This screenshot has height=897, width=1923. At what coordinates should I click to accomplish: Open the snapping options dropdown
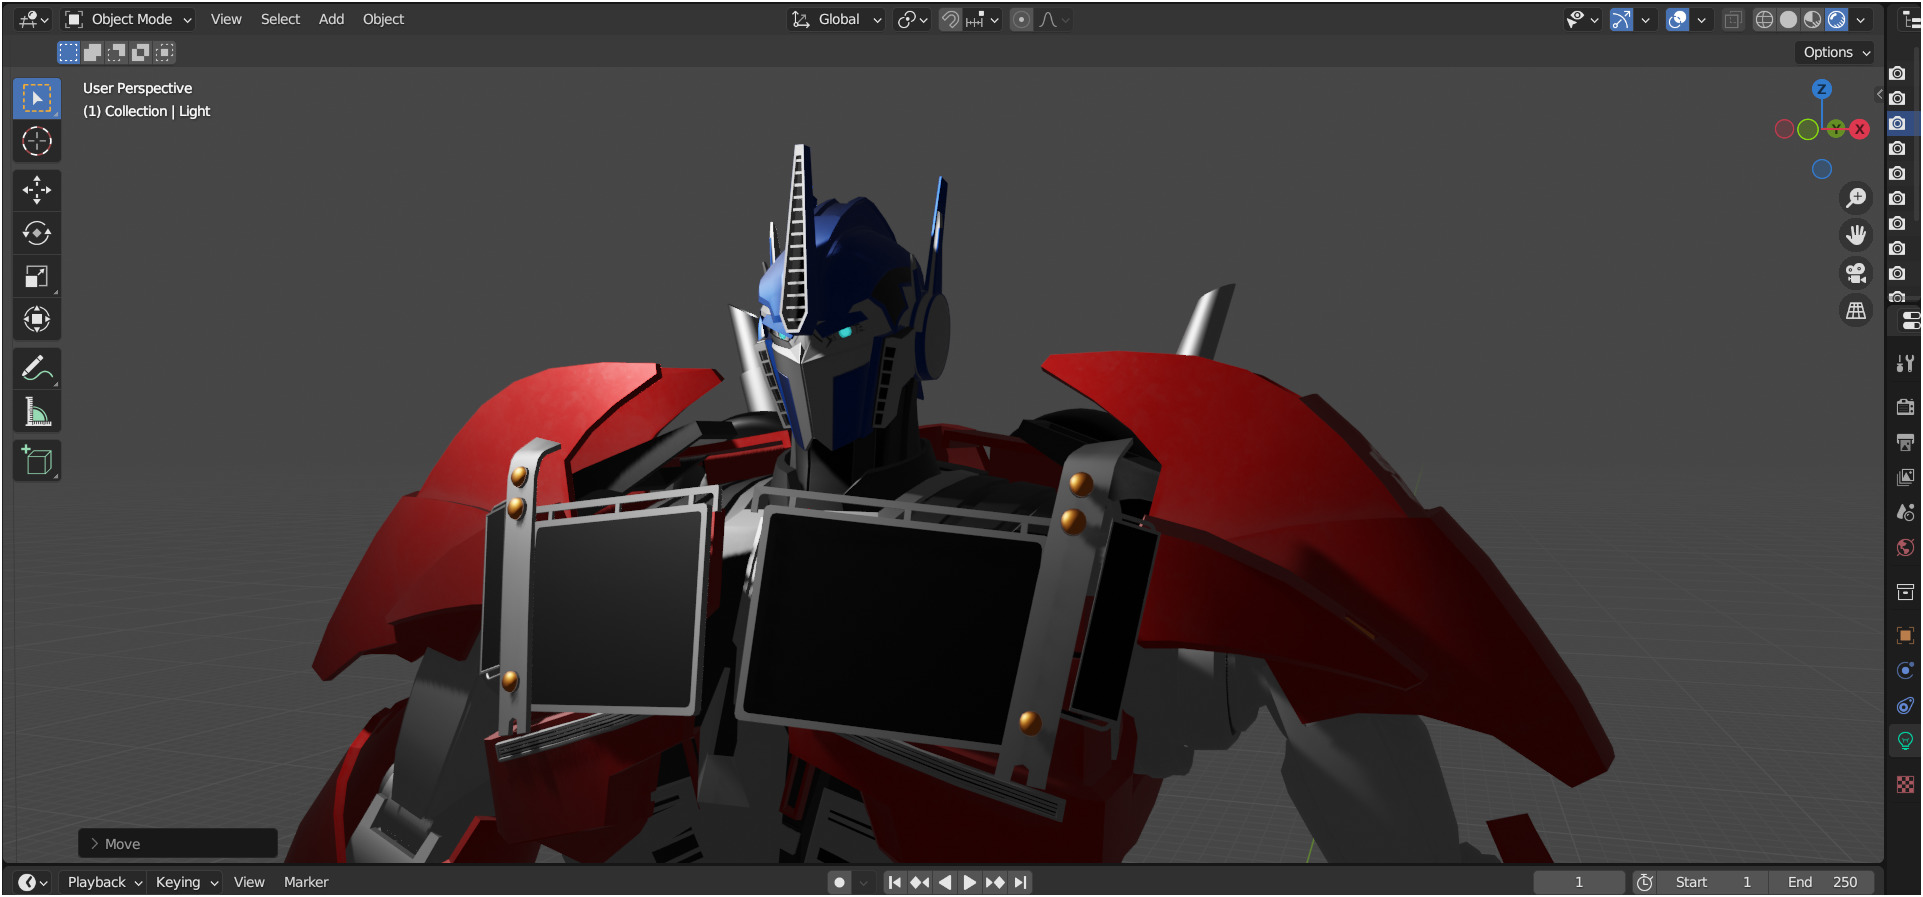click(982, 19)
